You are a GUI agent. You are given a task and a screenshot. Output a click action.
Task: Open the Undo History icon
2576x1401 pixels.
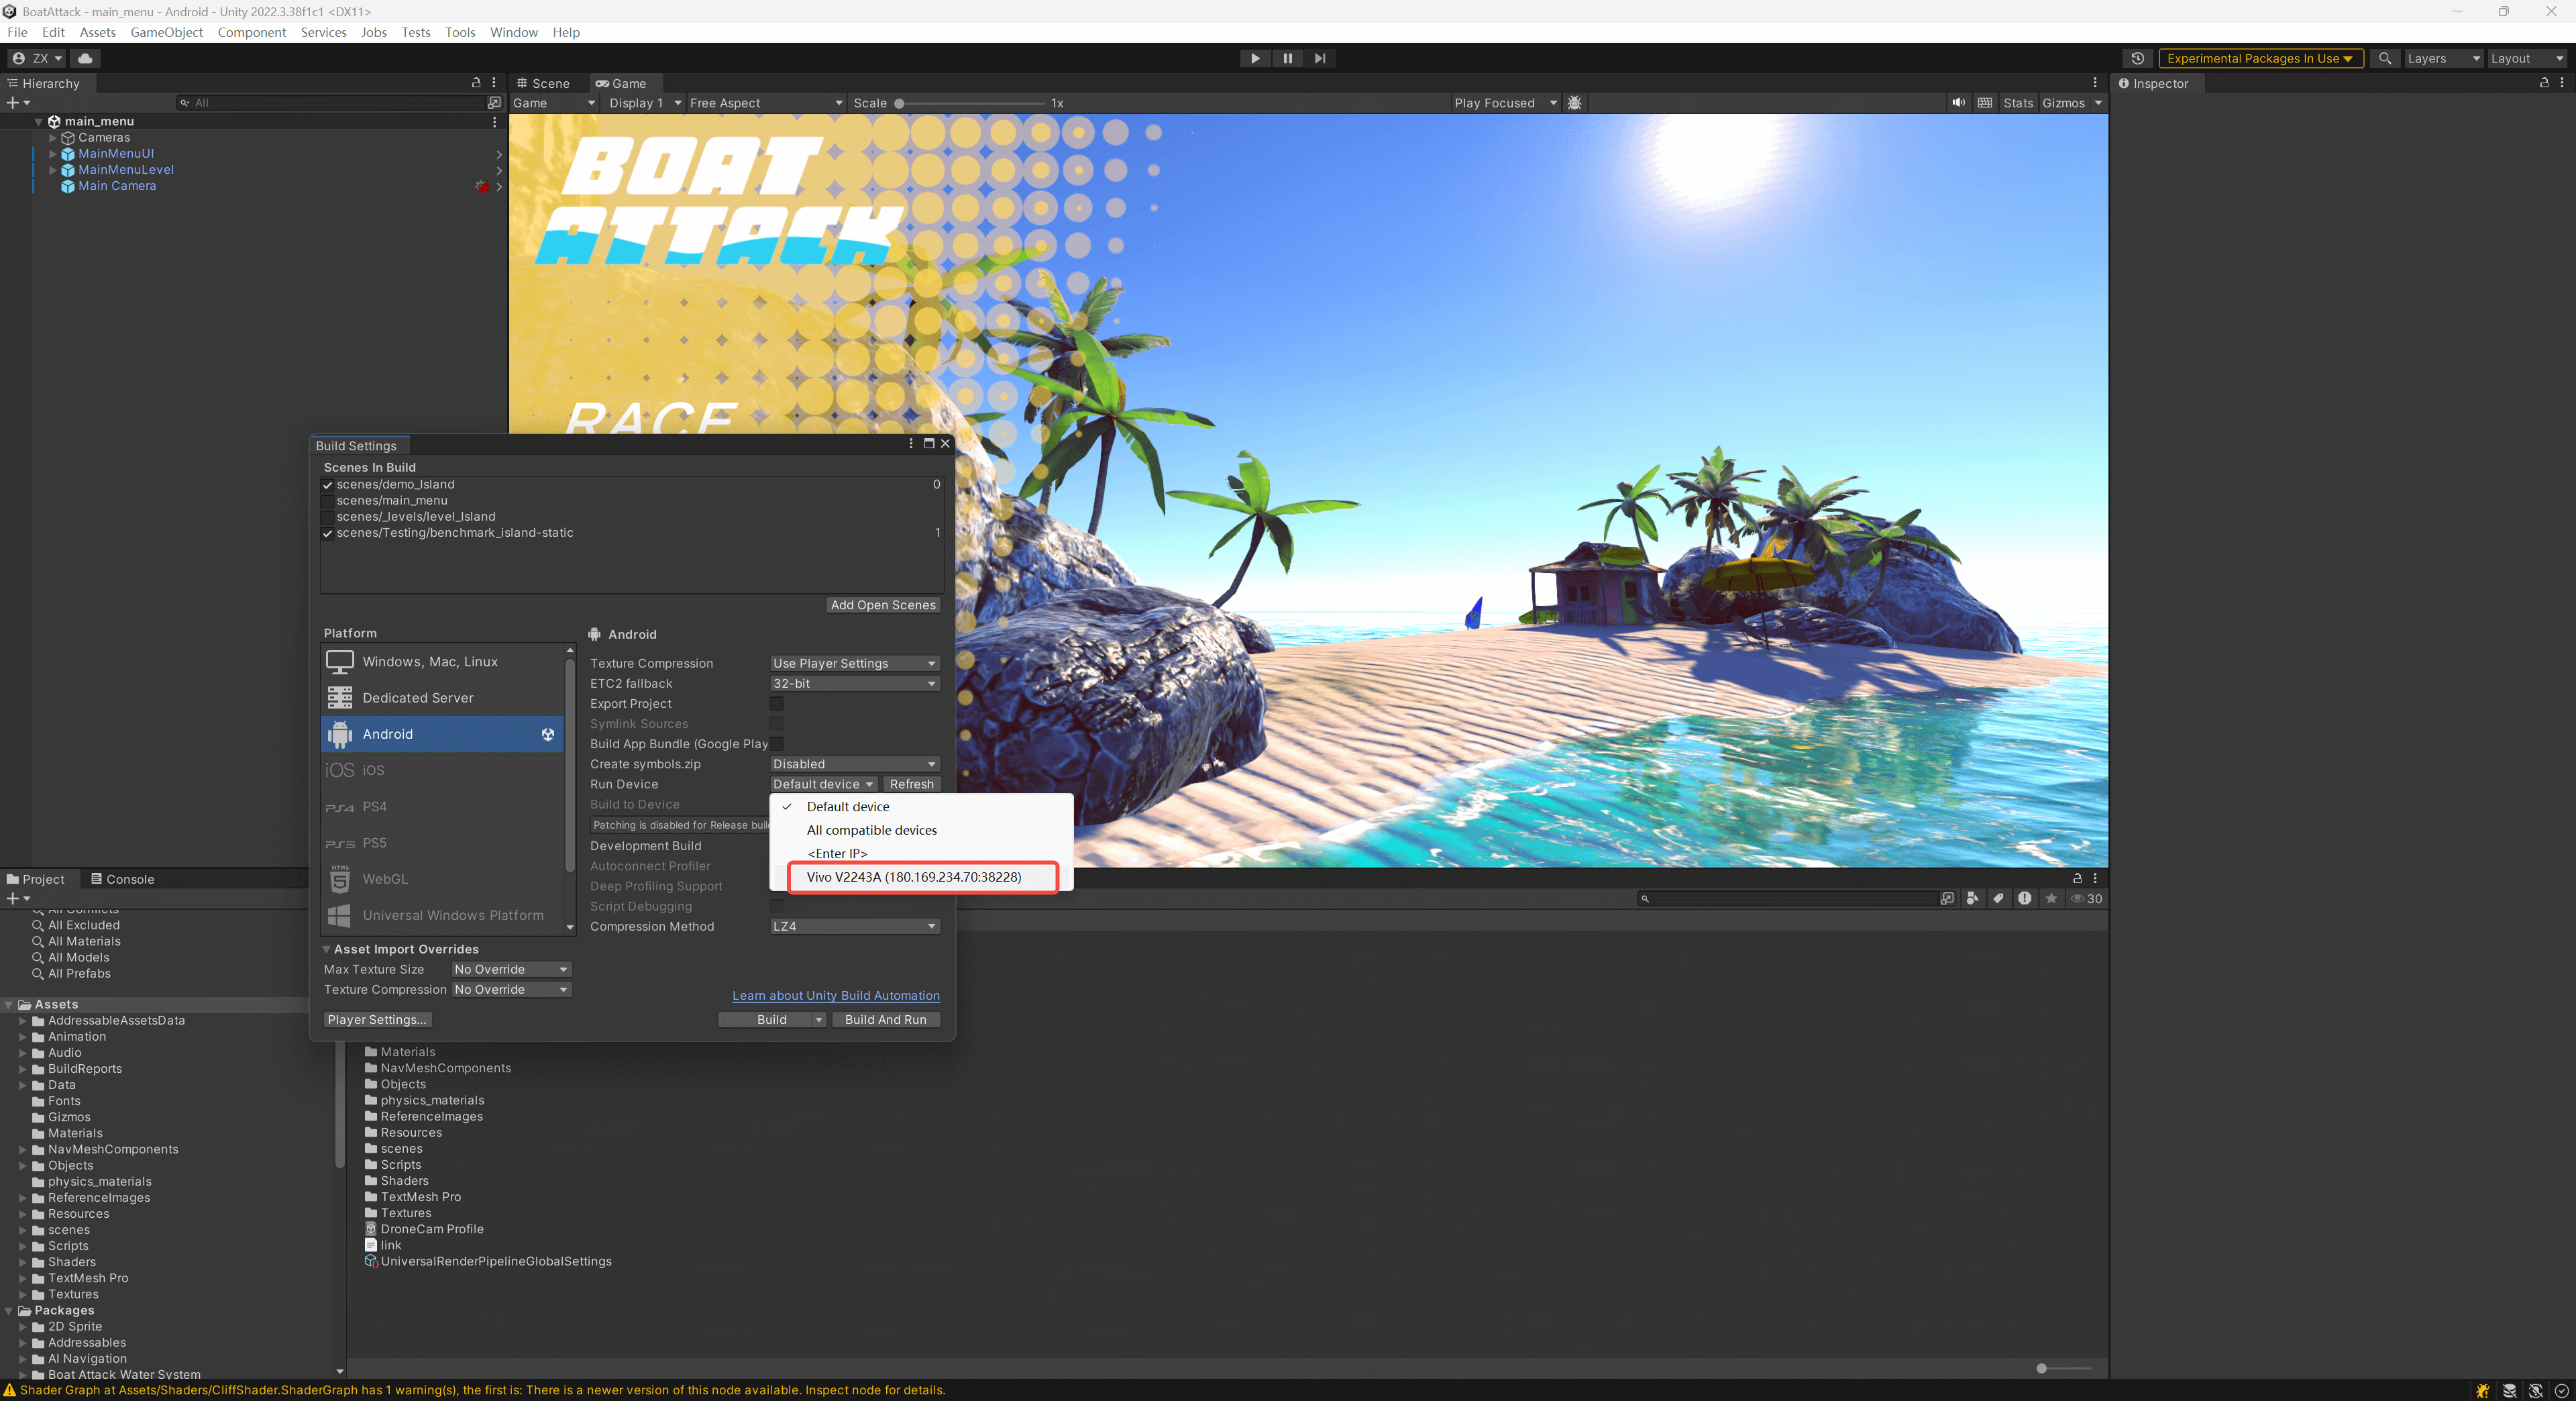pyautogui.click(x=2137, y=58)
